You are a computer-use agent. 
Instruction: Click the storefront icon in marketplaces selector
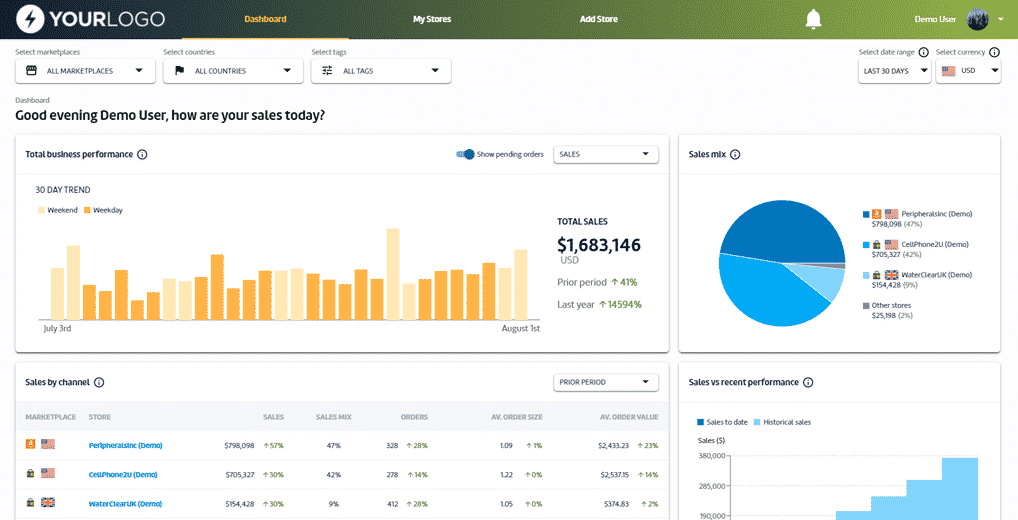click(31, 71)
